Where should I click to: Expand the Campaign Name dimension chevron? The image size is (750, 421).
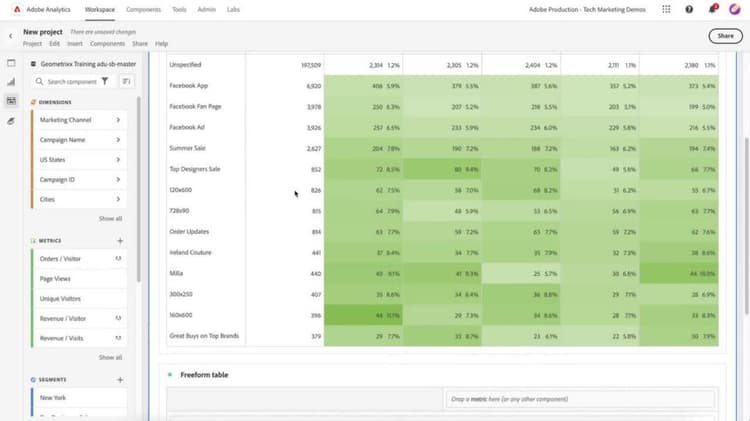click(118, 140)
